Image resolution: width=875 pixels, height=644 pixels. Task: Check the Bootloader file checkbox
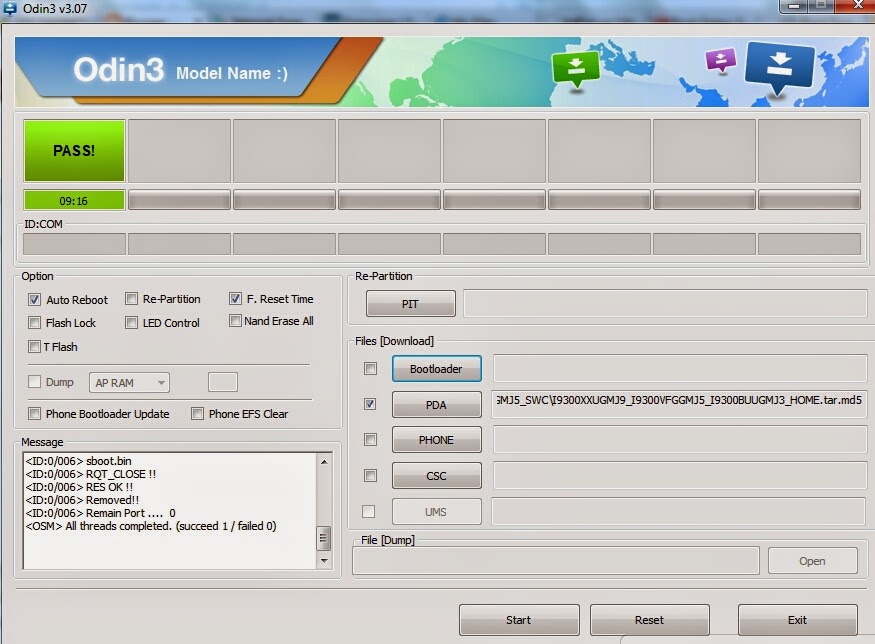[370, 368]
